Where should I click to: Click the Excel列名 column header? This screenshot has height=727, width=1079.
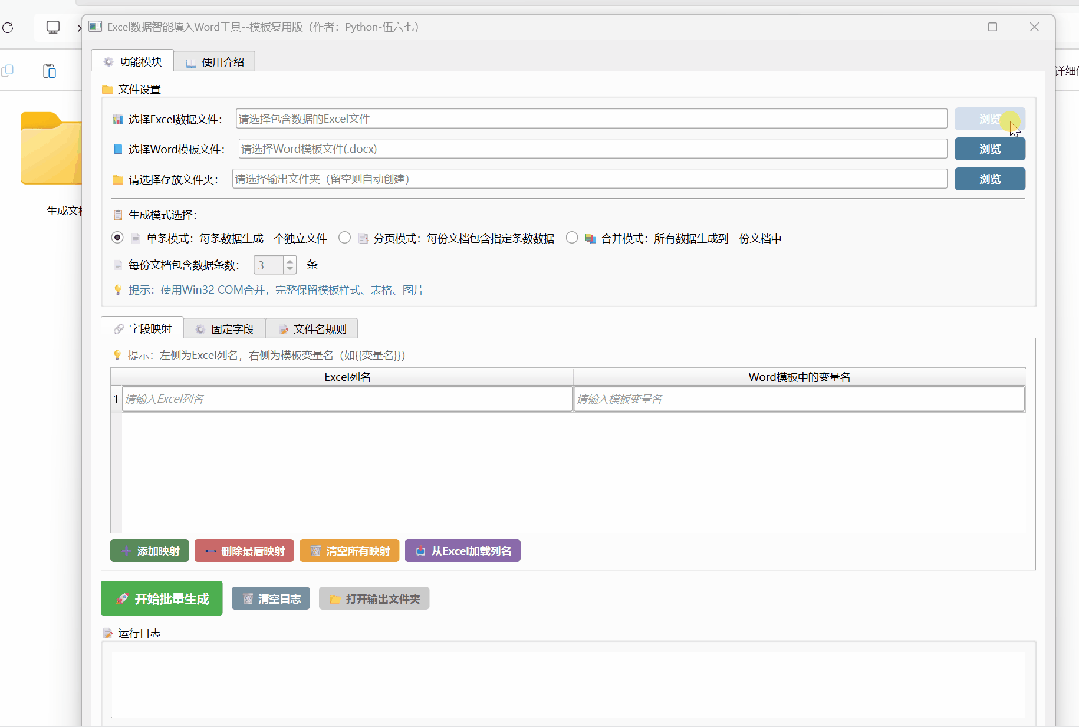[x=348, y=377]
